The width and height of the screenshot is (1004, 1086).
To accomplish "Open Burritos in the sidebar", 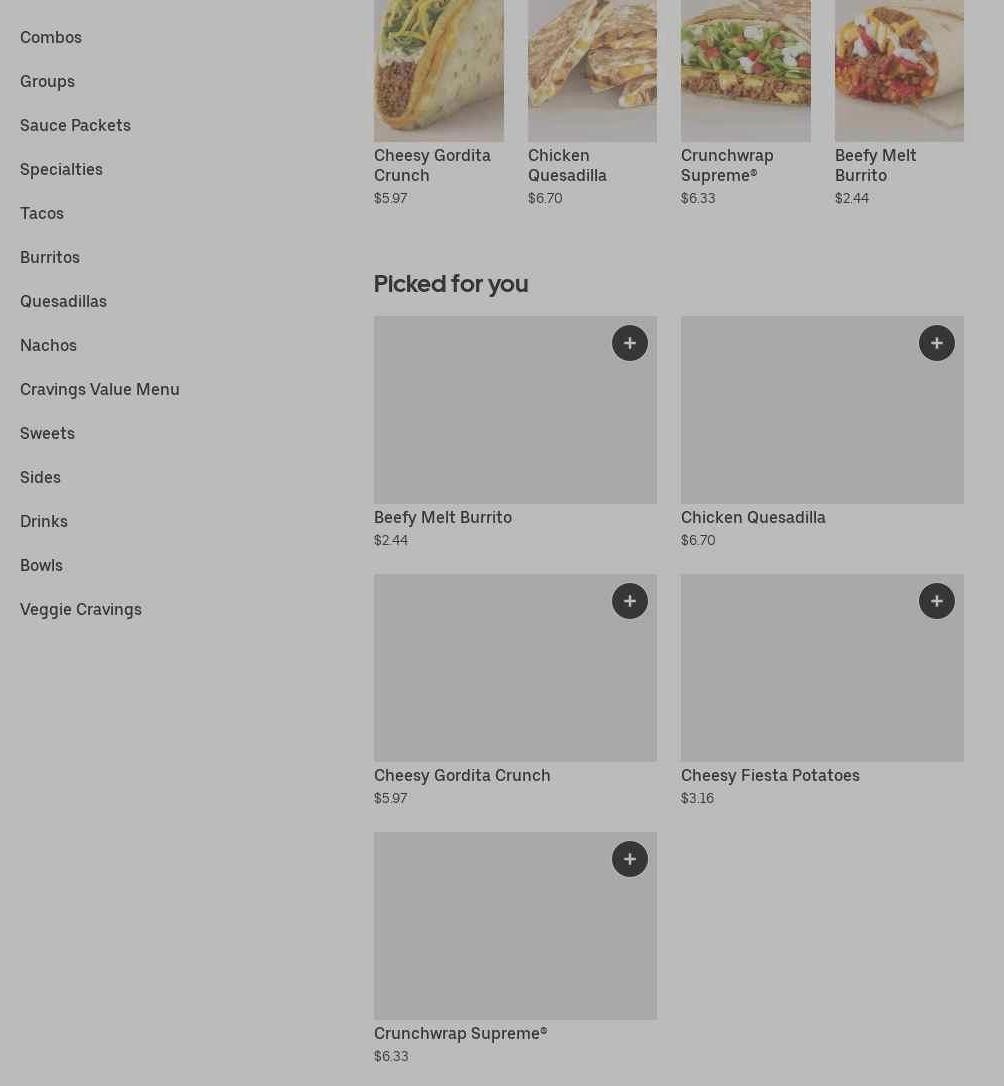I will click(50, 257).
